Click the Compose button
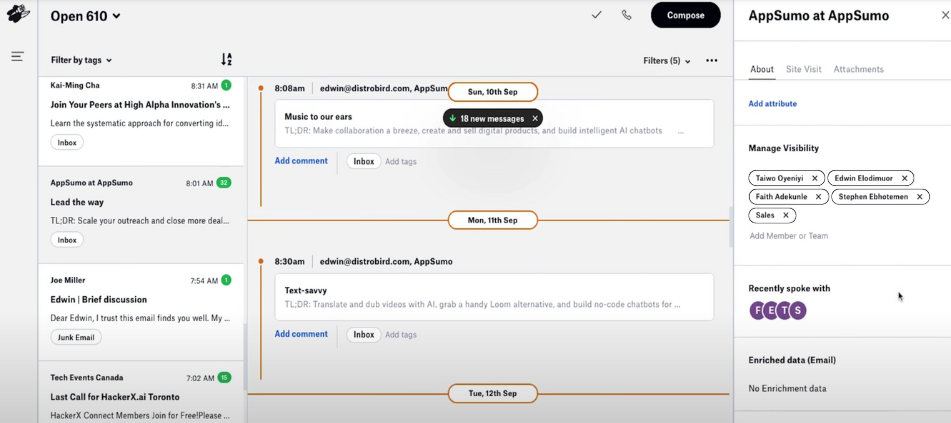 click(686, 15)
